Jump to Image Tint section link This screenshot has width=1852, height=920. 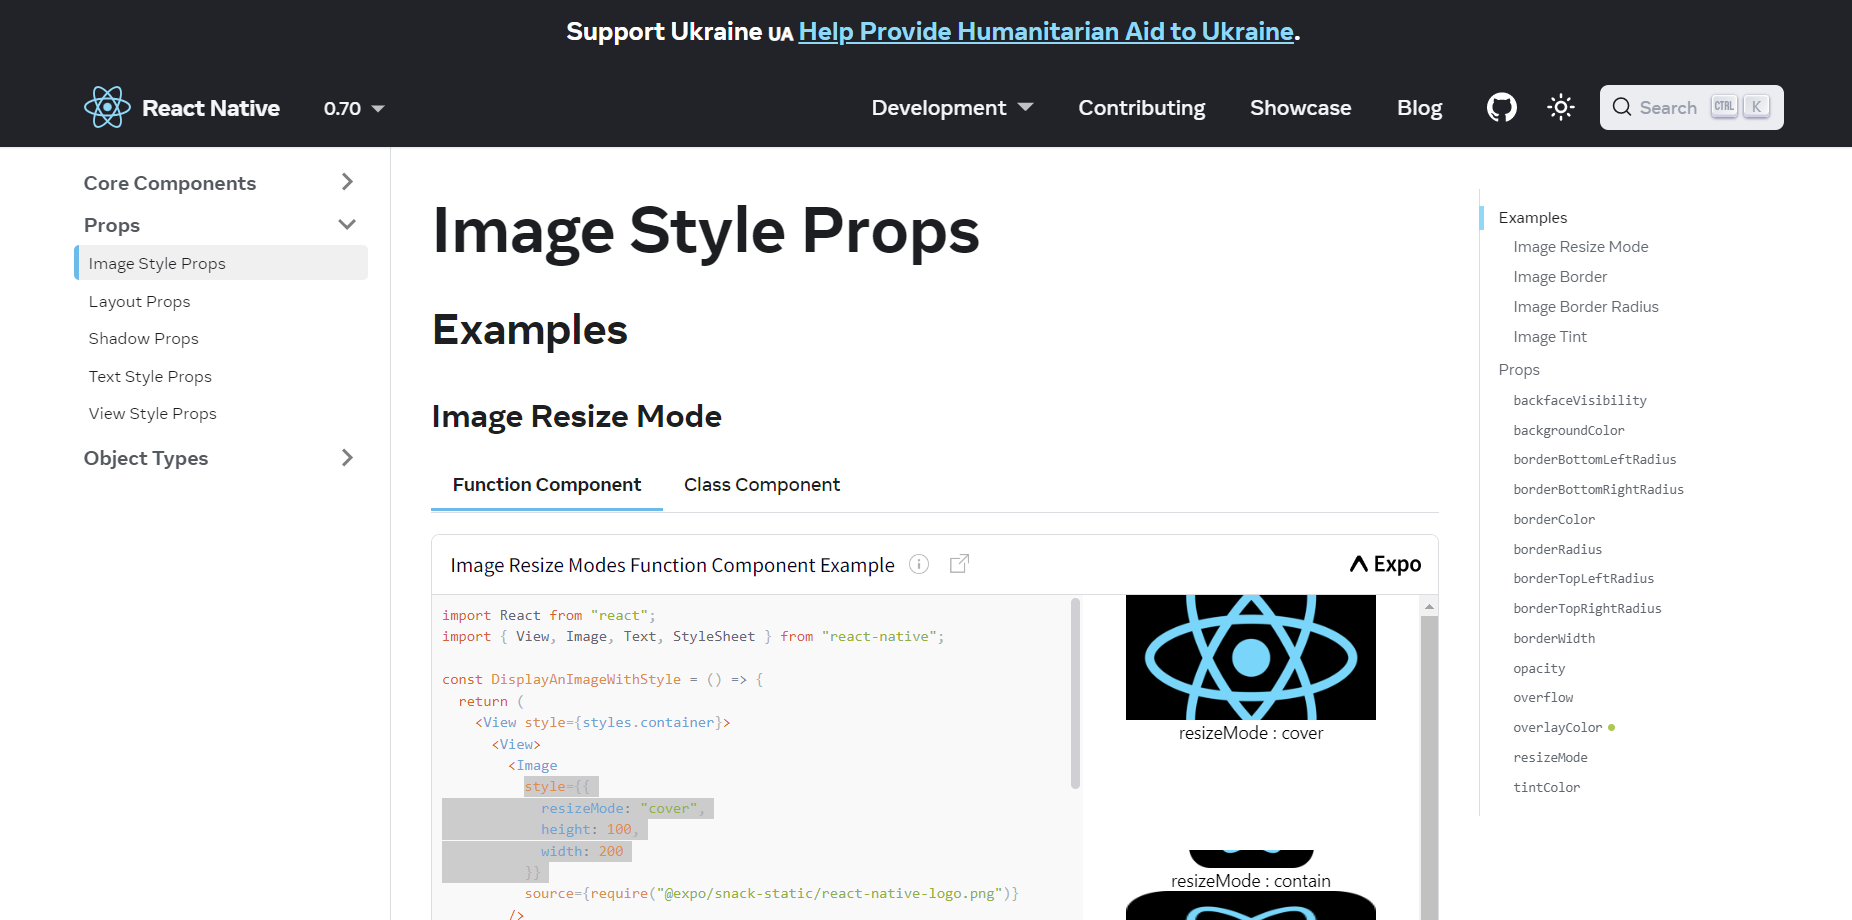point(1549,337)
